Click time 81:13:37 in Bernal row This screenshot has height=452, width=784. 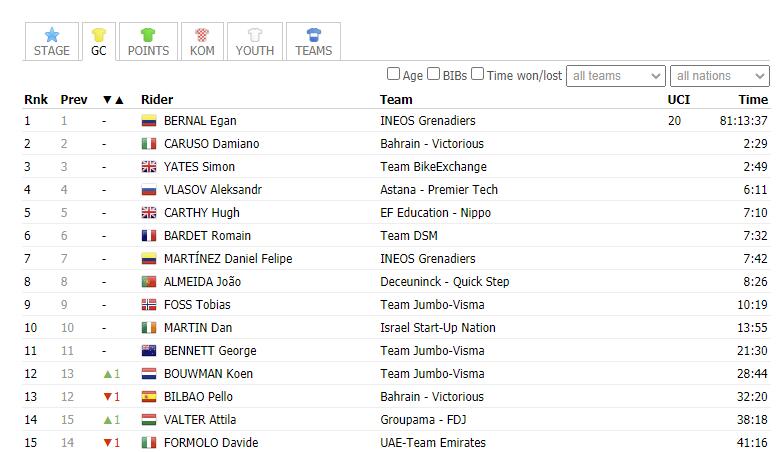[x=744, y=121]
